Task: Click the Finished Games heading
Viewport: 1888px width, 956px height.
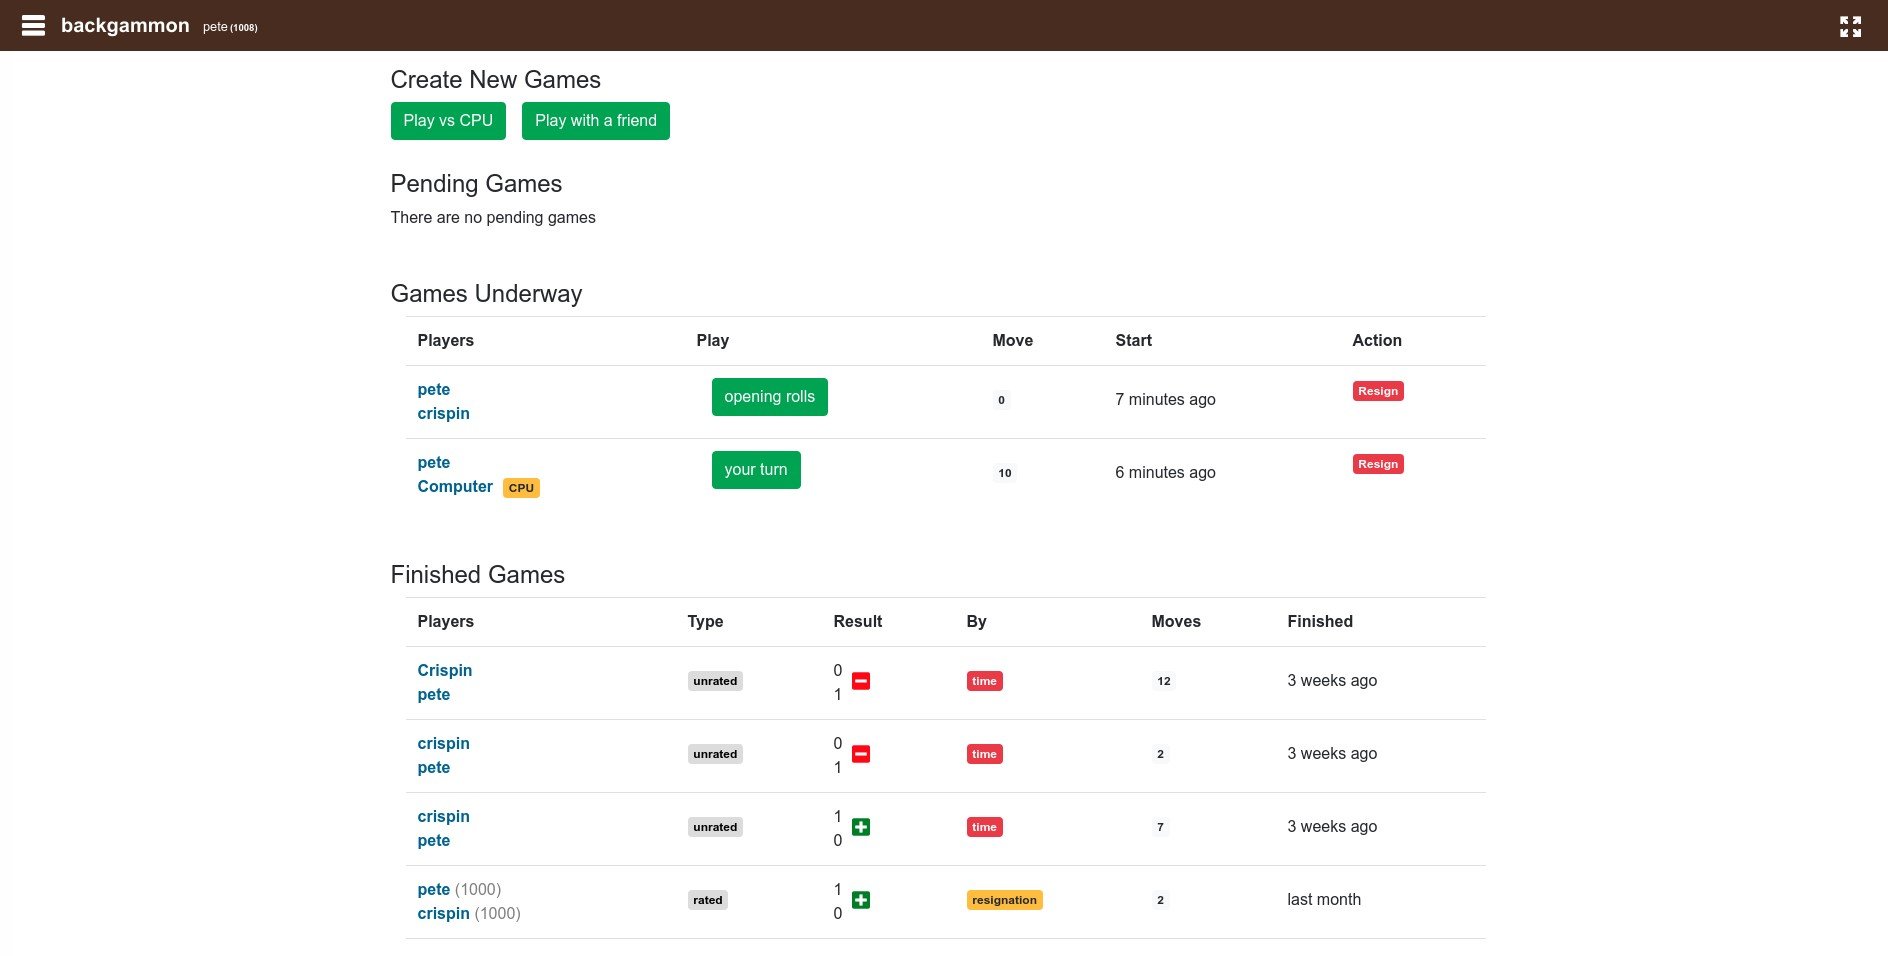Action: pos(478,575)
